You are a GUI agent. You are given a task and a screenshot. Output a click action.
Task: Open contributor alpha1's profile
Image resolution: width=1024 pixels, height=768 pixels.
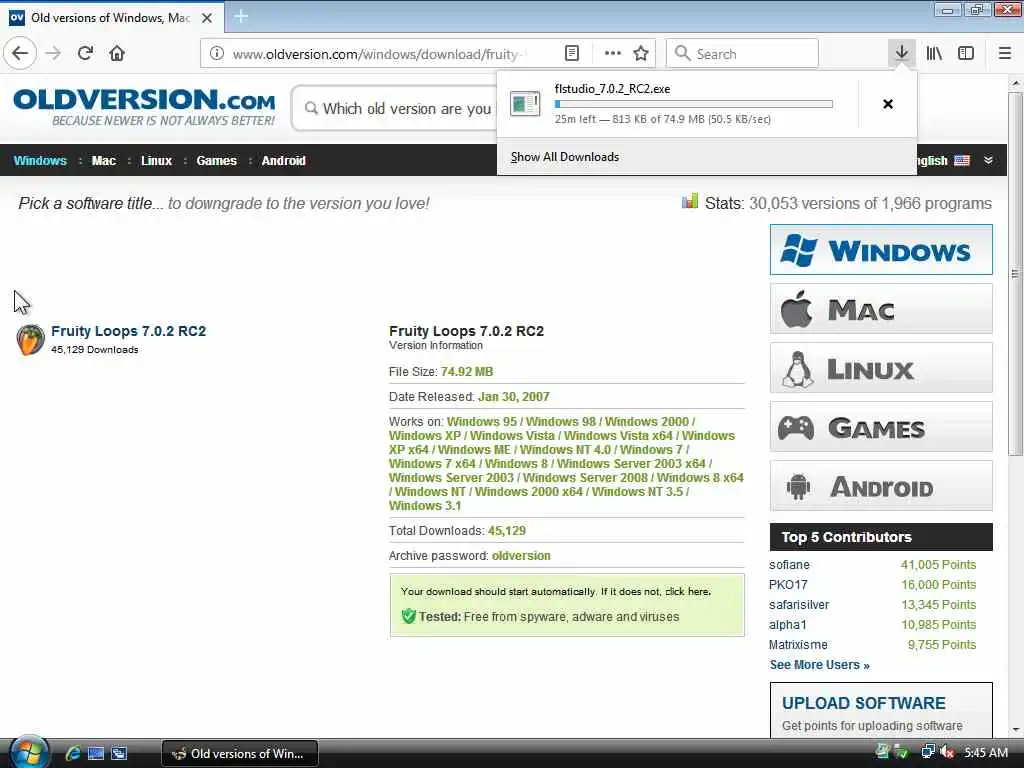coord(788,625)
